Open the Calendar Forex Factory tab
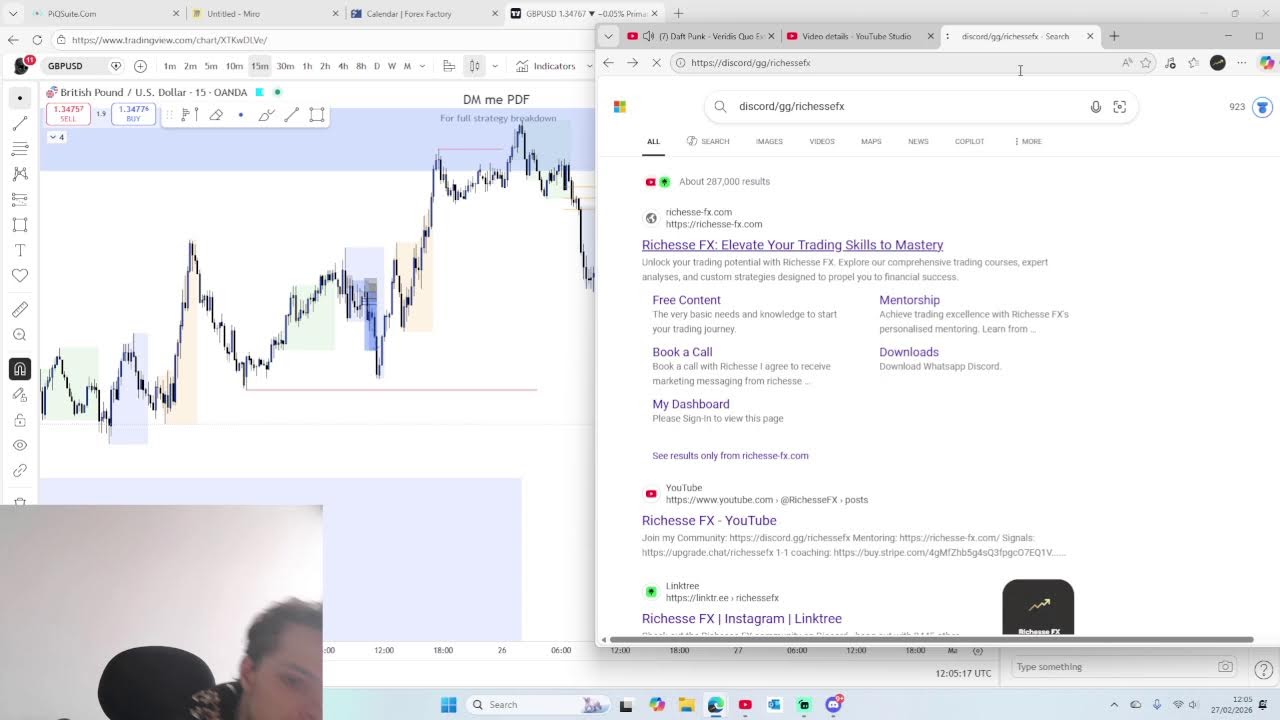1280x720 pixels. tap(424, 13)
